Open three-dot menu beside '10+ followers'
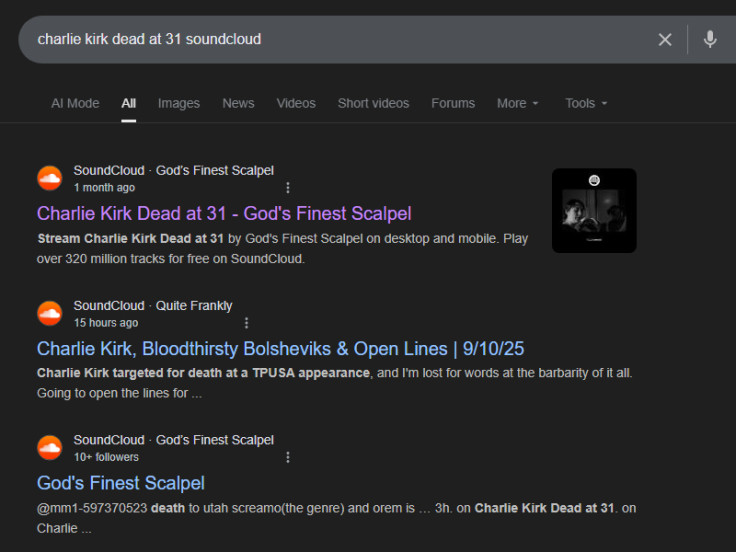The height and width of the screenshot is (552, 736). pyautogui.click(x=288, y=457)
